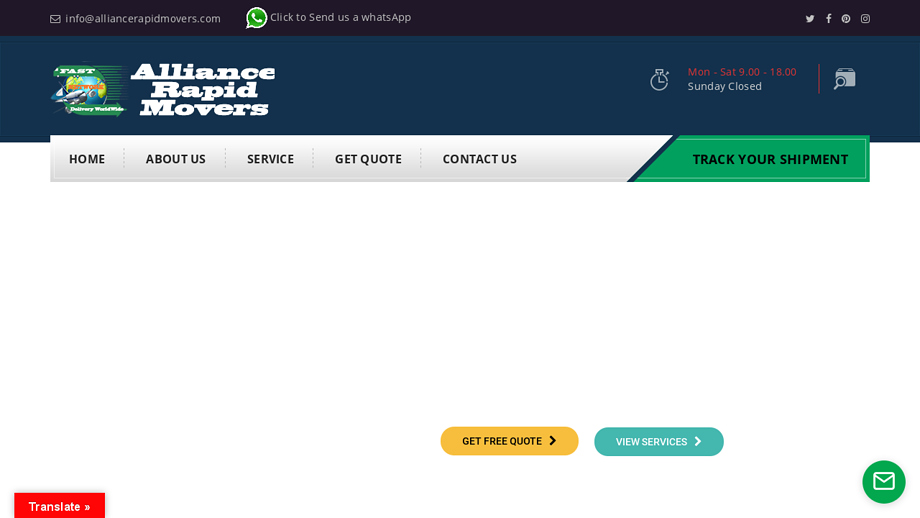Image resolution: width=920 pixels, height=518 pixels.
Task: Go to the Home menu item
Action: click(87, 159)
